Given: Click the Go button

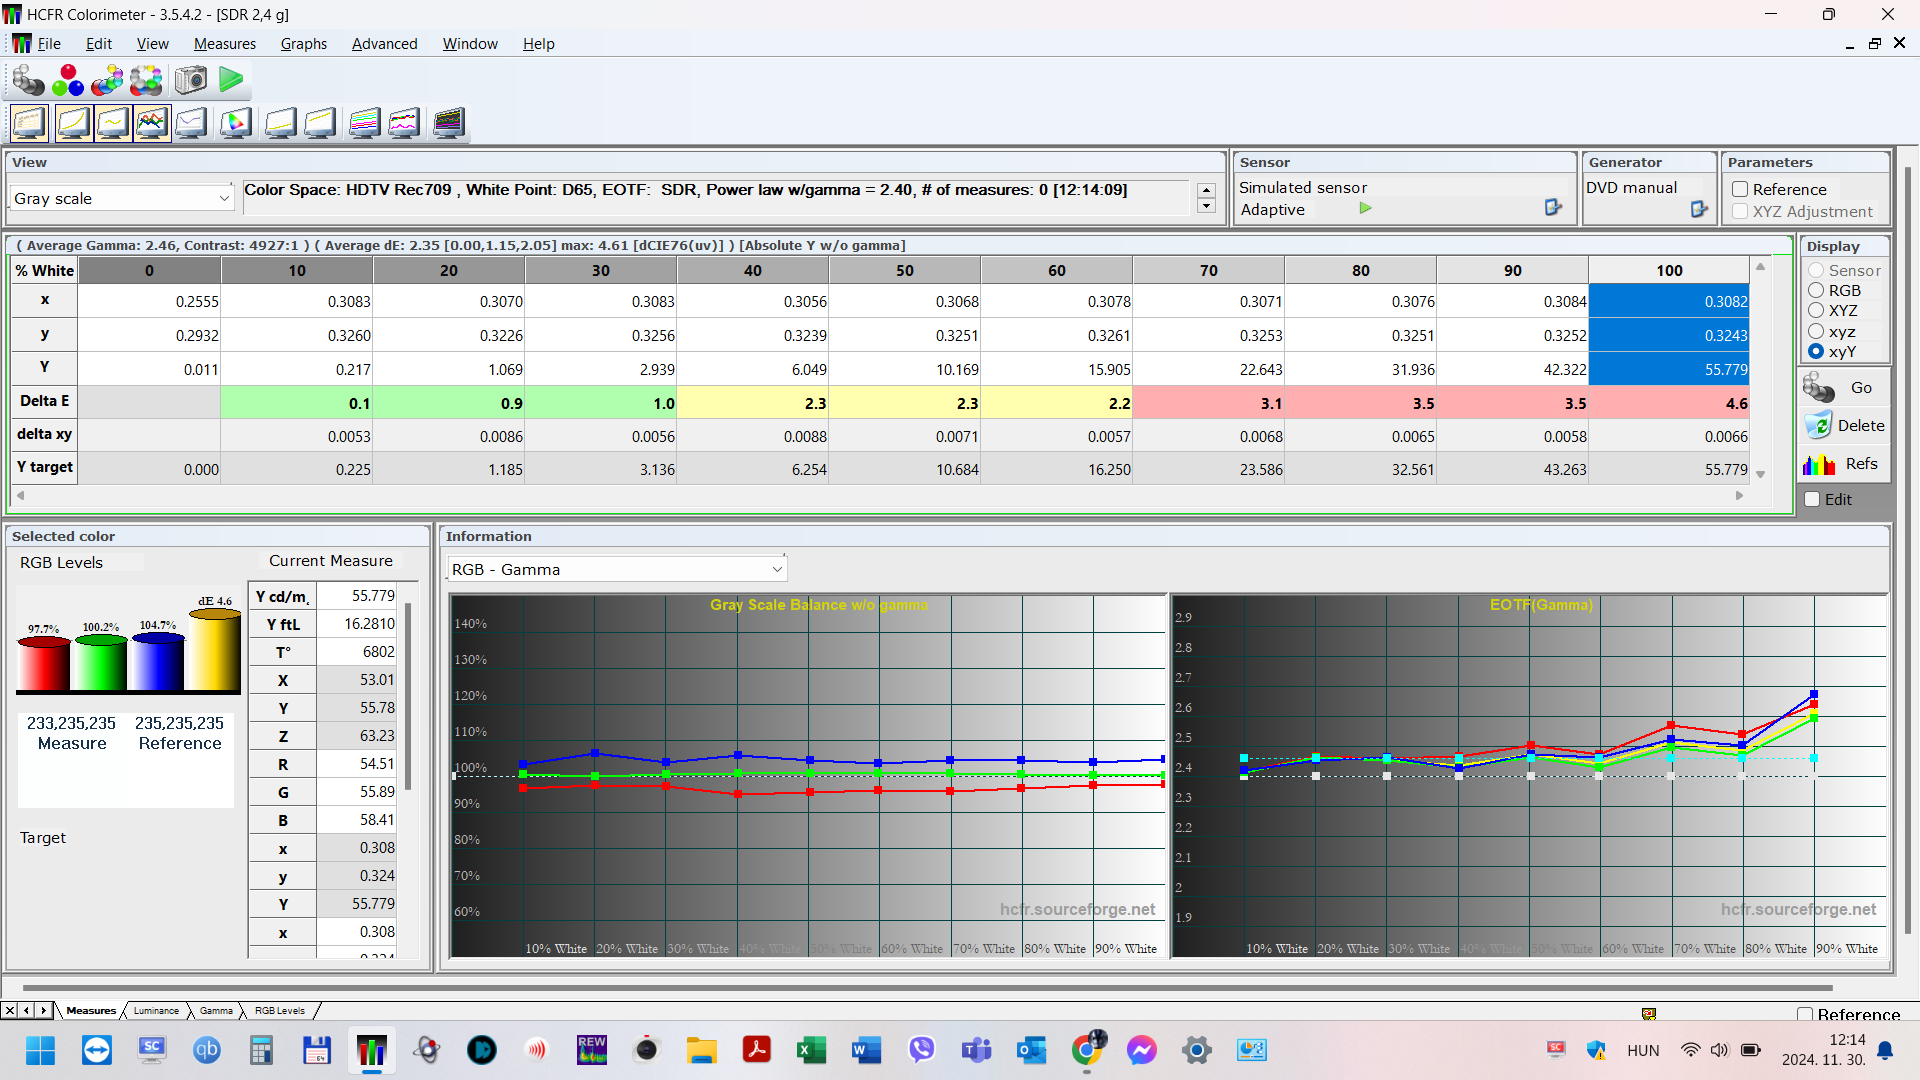Looking at the screenshot, I should [1844, 388].
